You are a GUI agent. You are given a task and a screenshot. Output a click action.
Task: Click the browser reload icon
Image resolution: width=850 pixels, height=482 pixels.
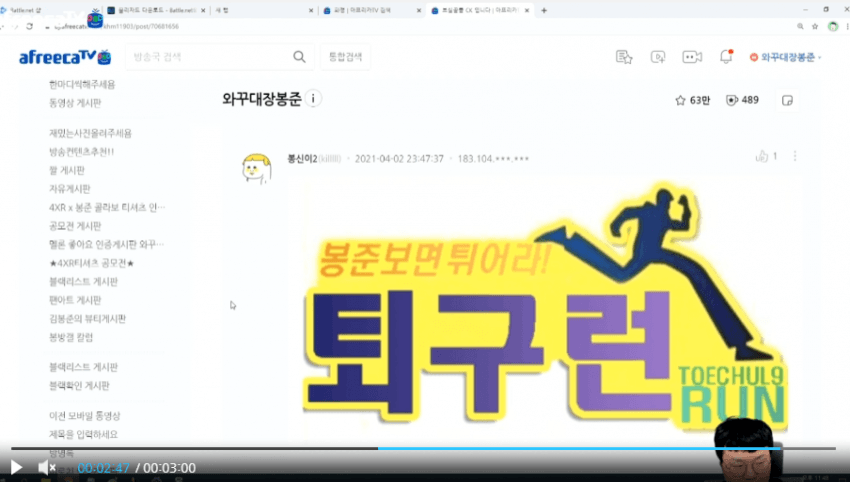[29, 26]
